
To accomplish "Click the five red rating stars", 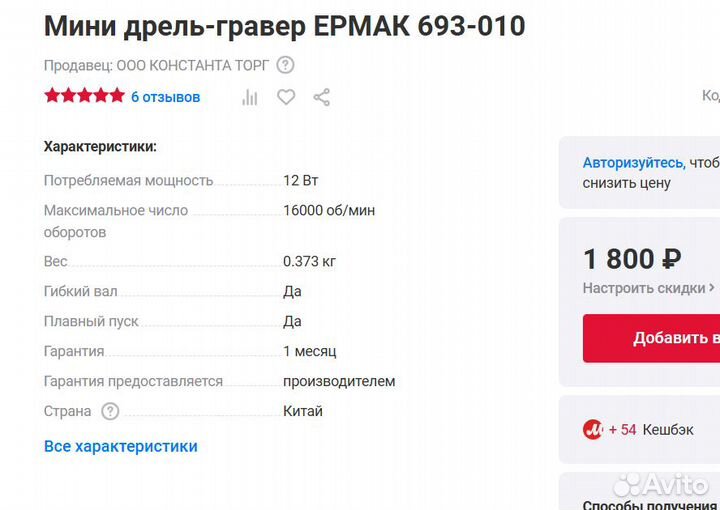I will point(84,96).
